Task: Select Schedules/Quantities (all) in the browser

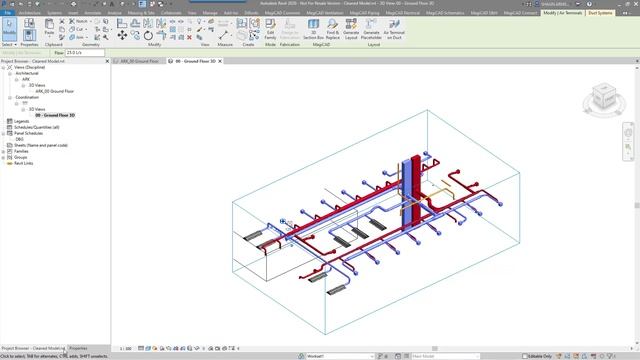Action: (x=37, y=127)
